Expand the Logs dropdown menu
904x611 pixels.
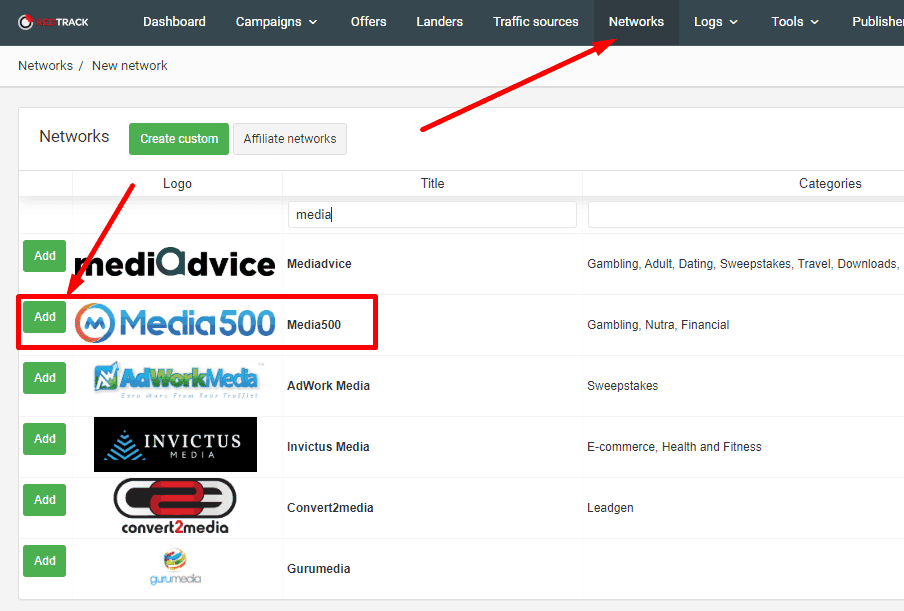(x=715, y=22)
